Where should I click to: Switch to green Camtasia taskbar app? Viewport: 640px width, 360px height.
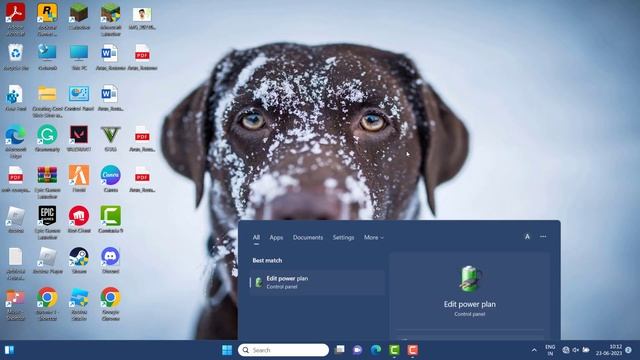pyautogui.click(x=394, y=350)
